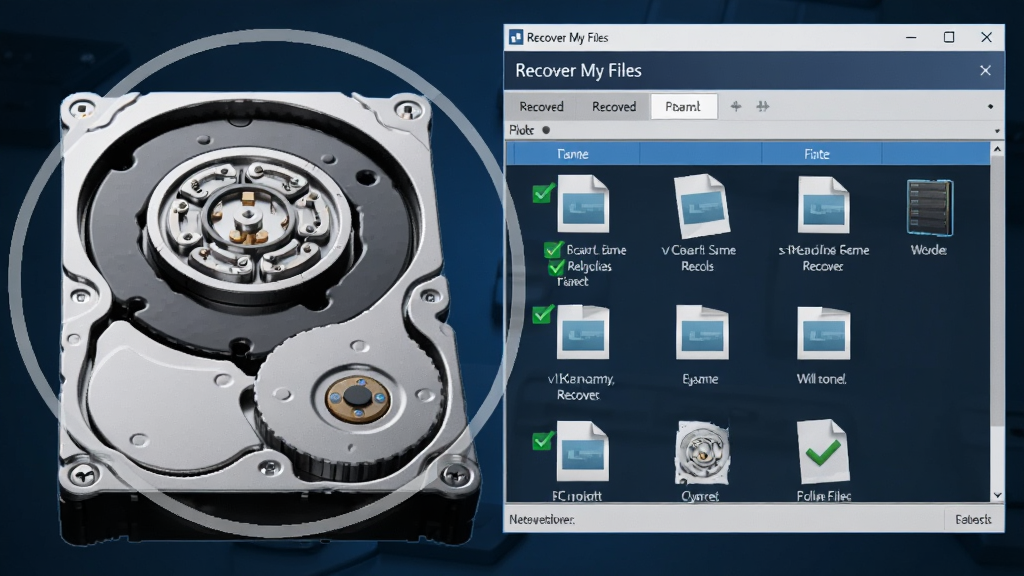Click the 'Folim Files' file name text
The image size is (1024, 576).
[x=824, y=496]
